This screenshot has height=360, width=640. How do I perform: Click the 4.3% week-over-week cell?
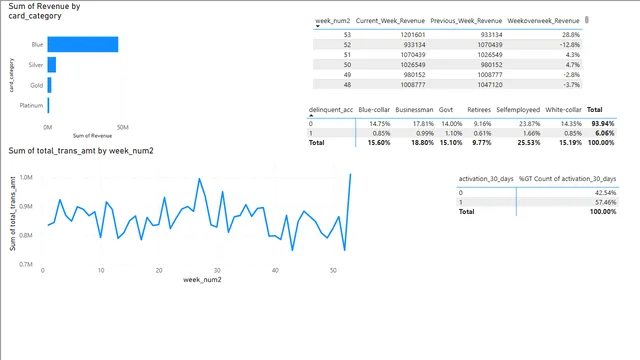[573, 55]
